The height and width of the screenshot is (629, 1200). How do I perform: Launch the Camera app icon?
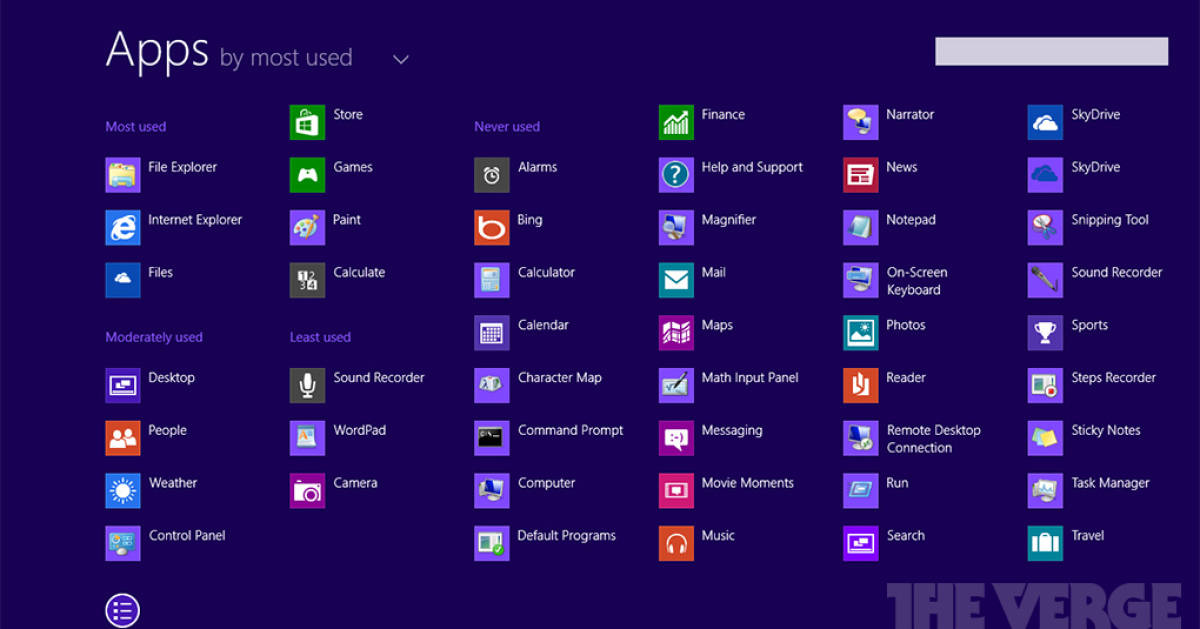307,490
